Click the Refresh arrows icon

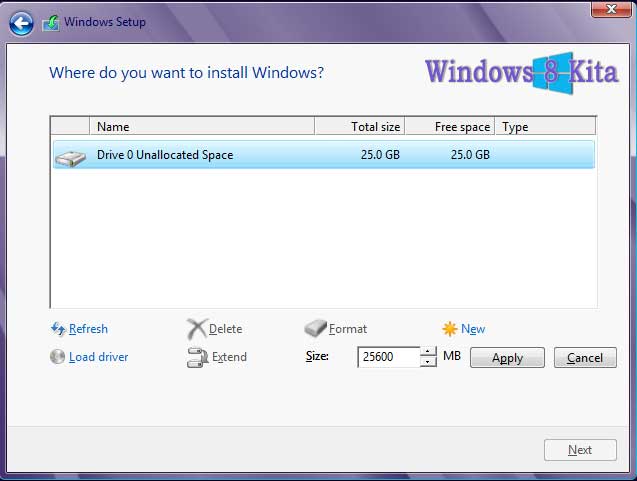point(58,329)
